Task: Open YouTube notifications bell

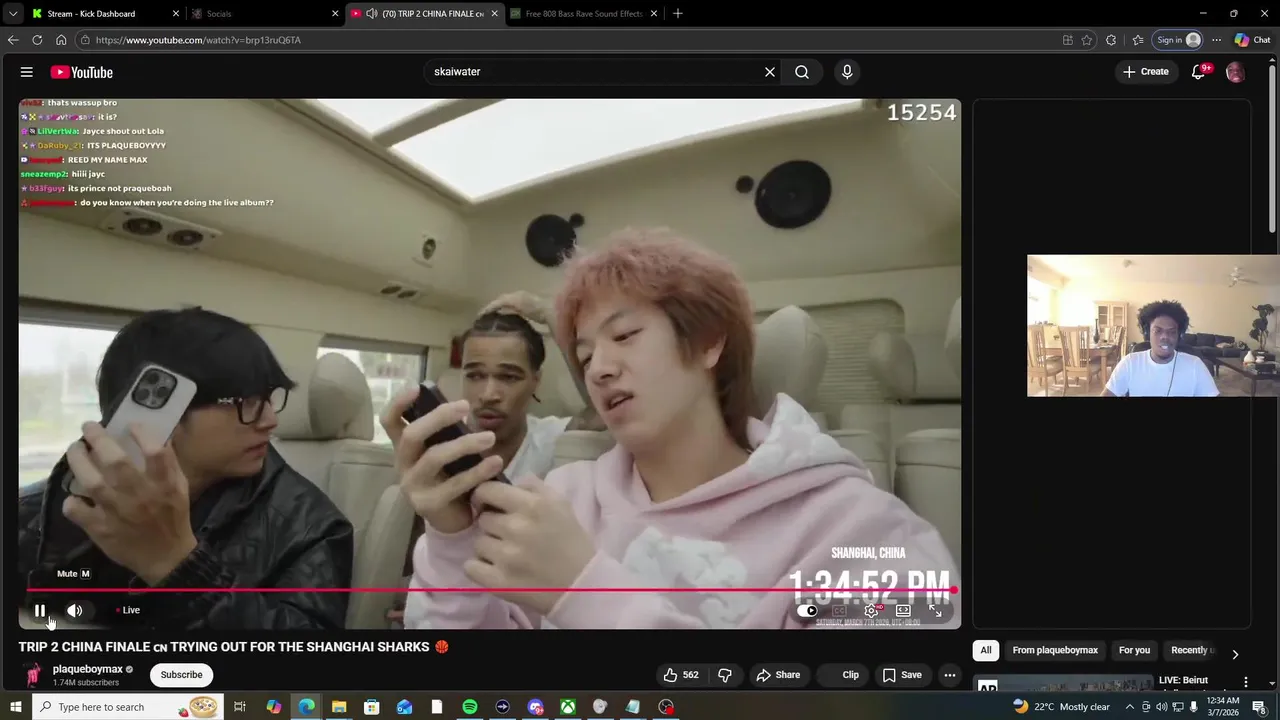Action: 1199,72
